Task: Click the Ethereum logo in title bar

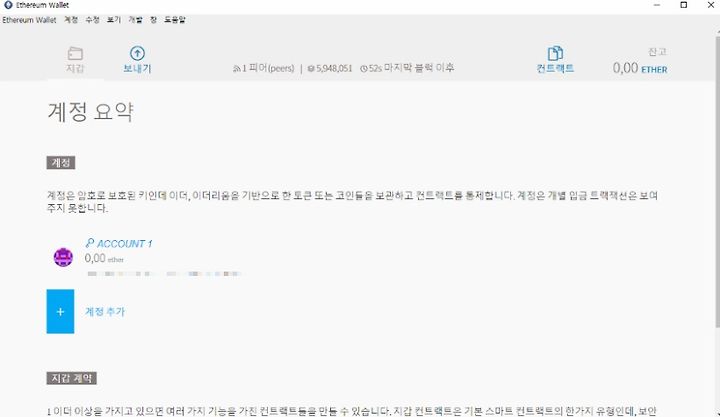Action: click(8, 5)
